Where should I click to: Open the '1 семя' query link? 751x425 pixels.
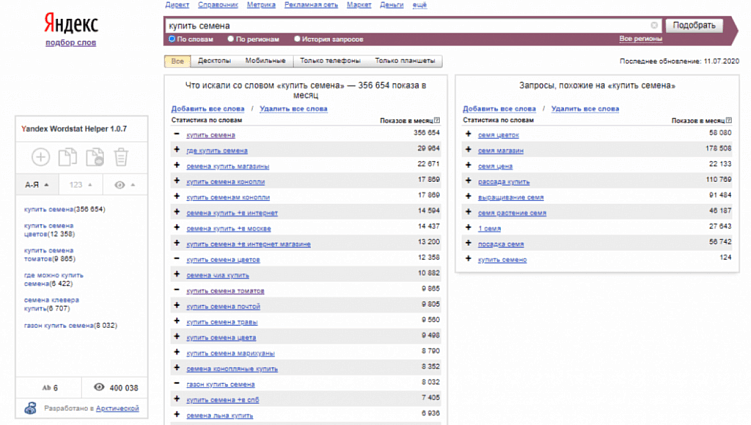pyautogui.click(x=489, y=229)
